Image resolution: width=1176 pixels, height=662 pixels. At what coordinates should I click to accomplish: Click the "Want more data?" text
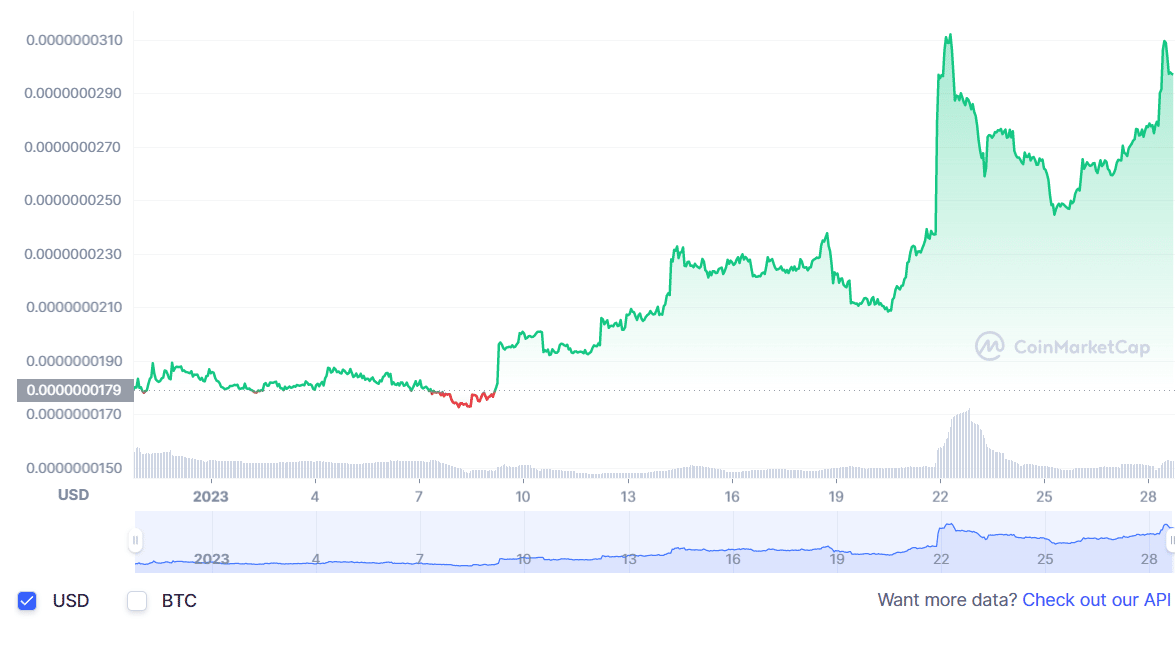[x=947, y=600]
